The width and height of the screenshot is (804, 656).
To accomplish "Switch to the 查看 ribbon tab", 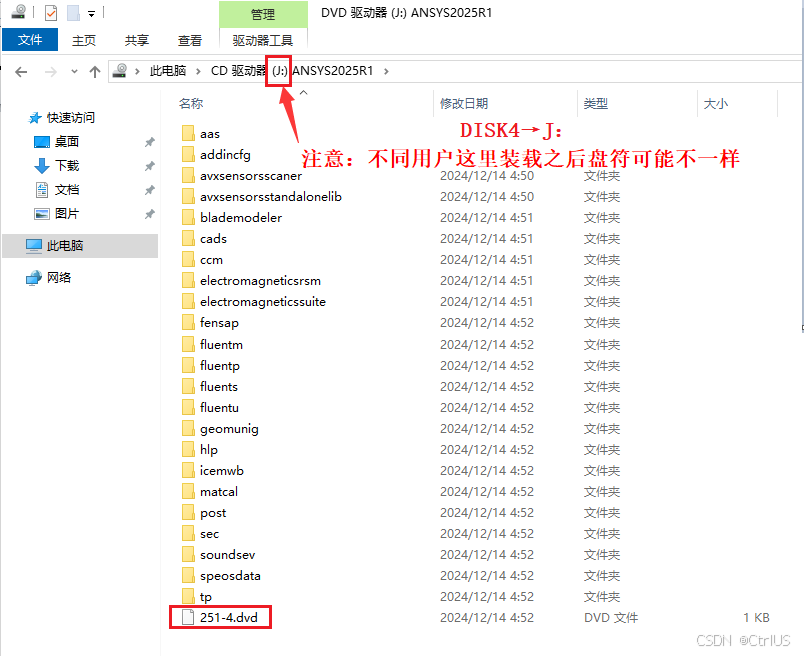I will coord(190,41).
